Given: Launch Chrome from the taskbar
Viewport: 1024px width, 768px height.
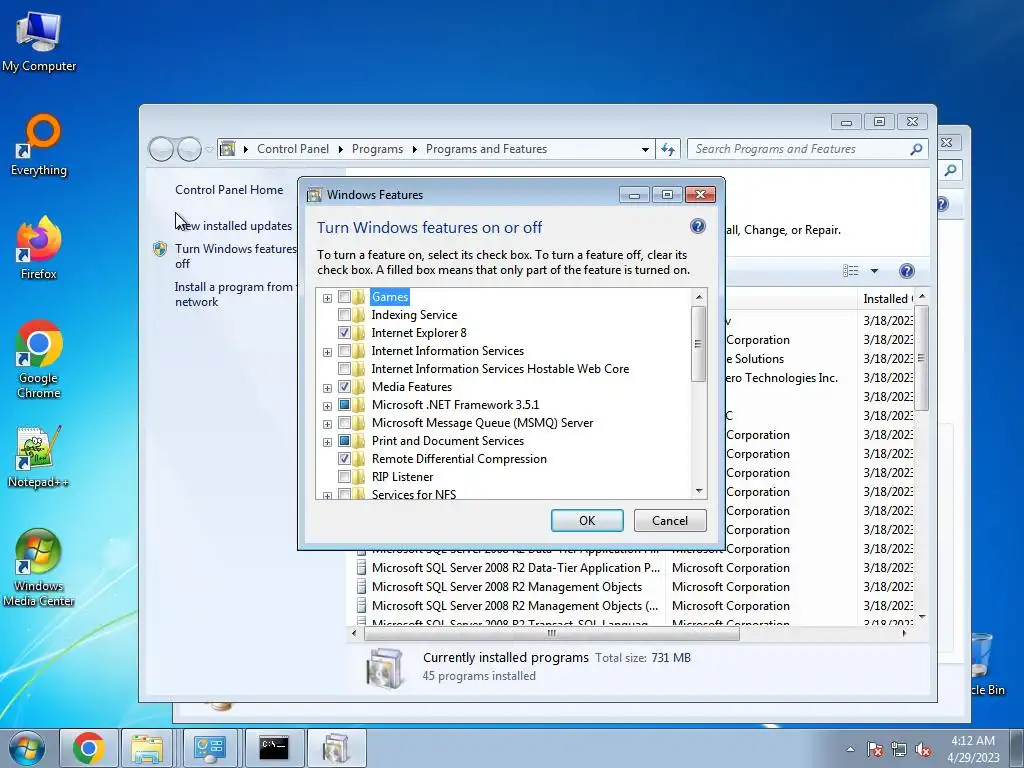Looking at the screenshot, I should coord(89,748).
